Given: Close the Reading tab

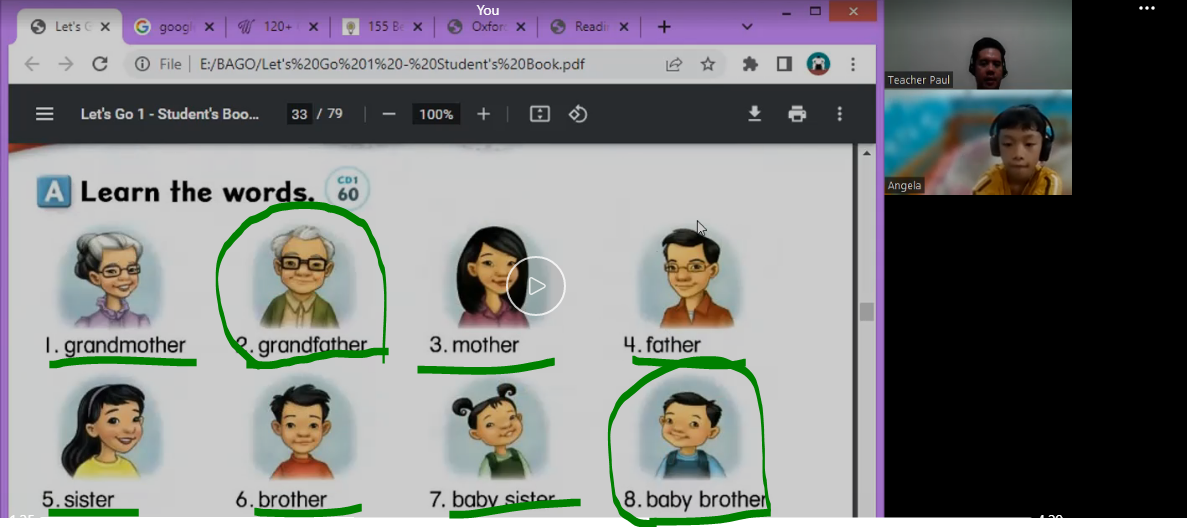Looking at the screenshot, I should [x=625, y=27].
